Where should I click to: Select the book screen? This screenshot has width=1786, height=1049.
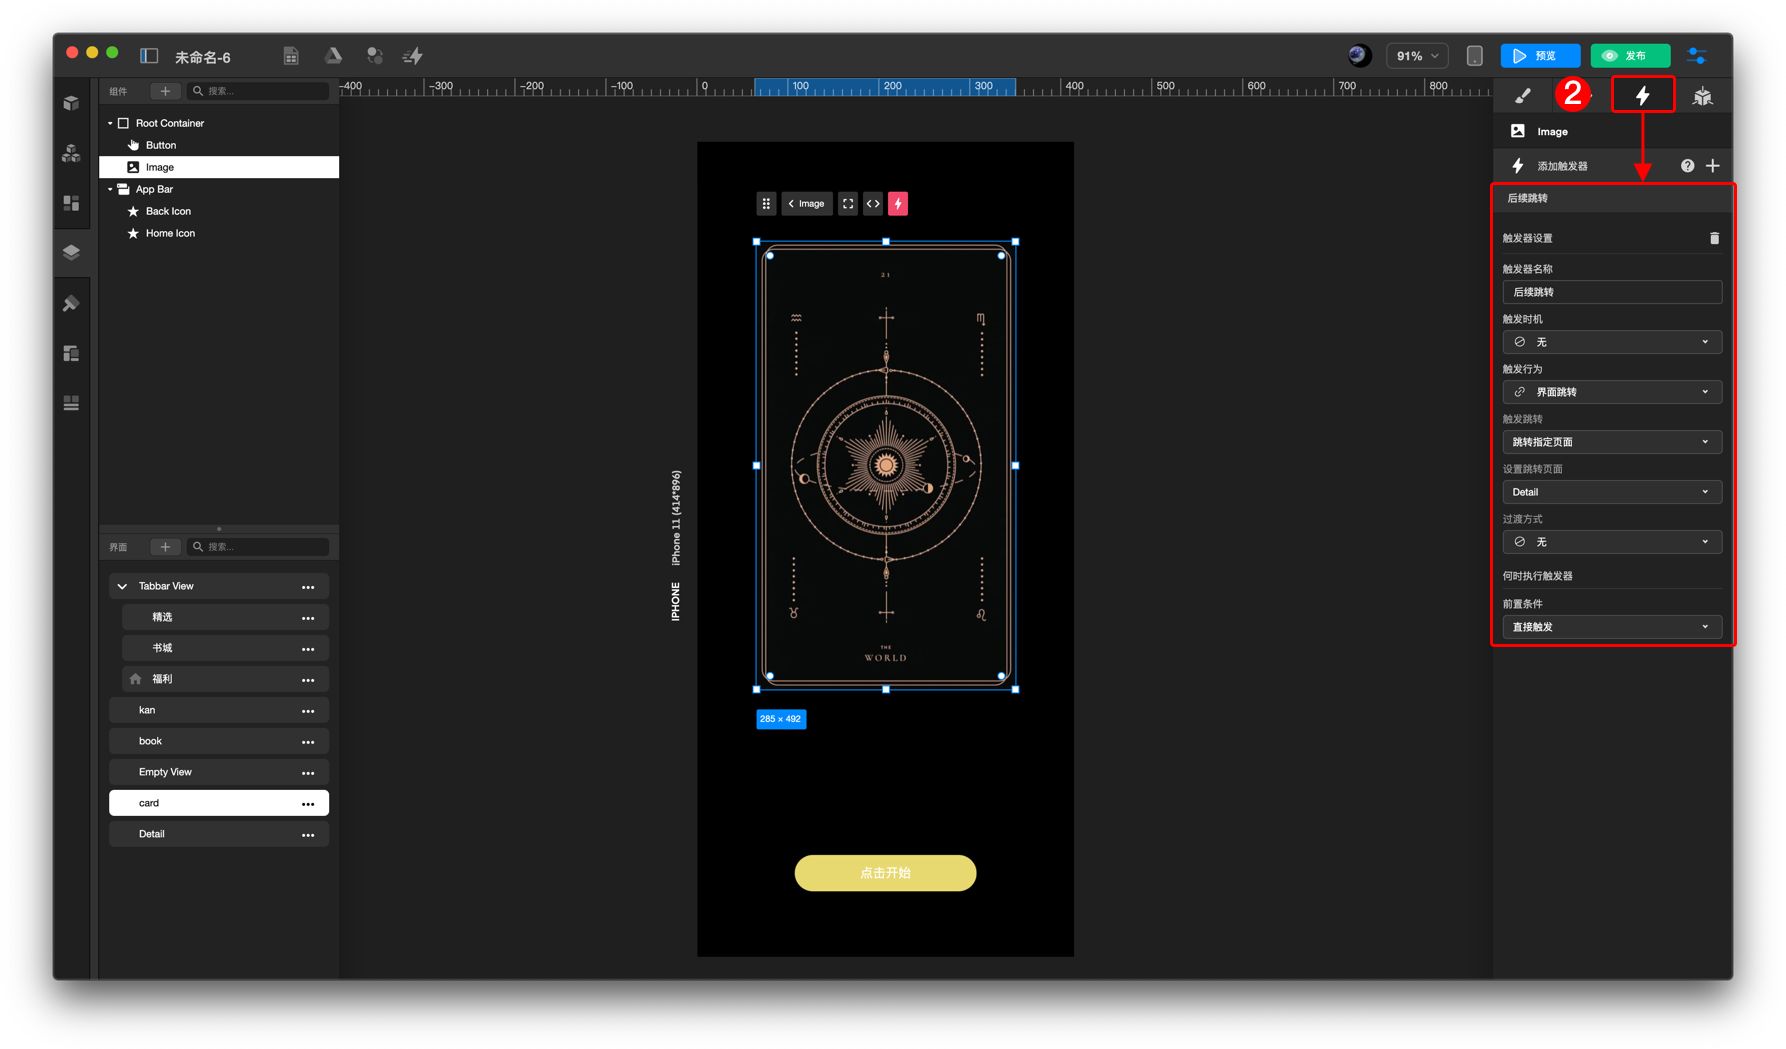[219, 741]
